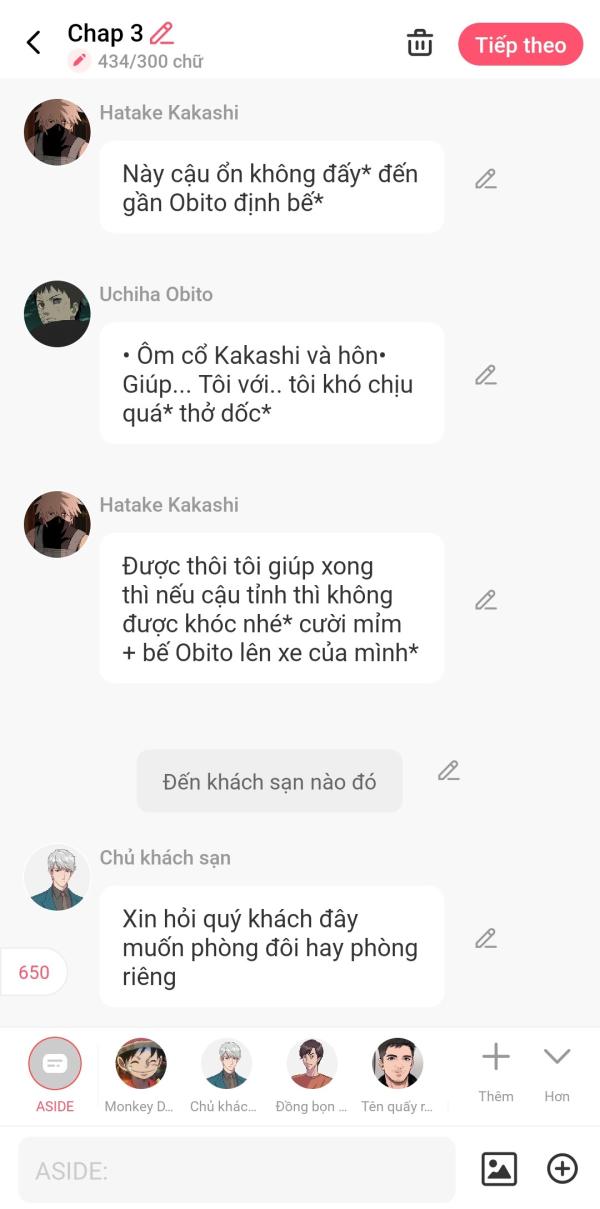Focus the ASIDE text input field
The height and width of the screenshot is (1209, 600).
[x=237, y=1169]
